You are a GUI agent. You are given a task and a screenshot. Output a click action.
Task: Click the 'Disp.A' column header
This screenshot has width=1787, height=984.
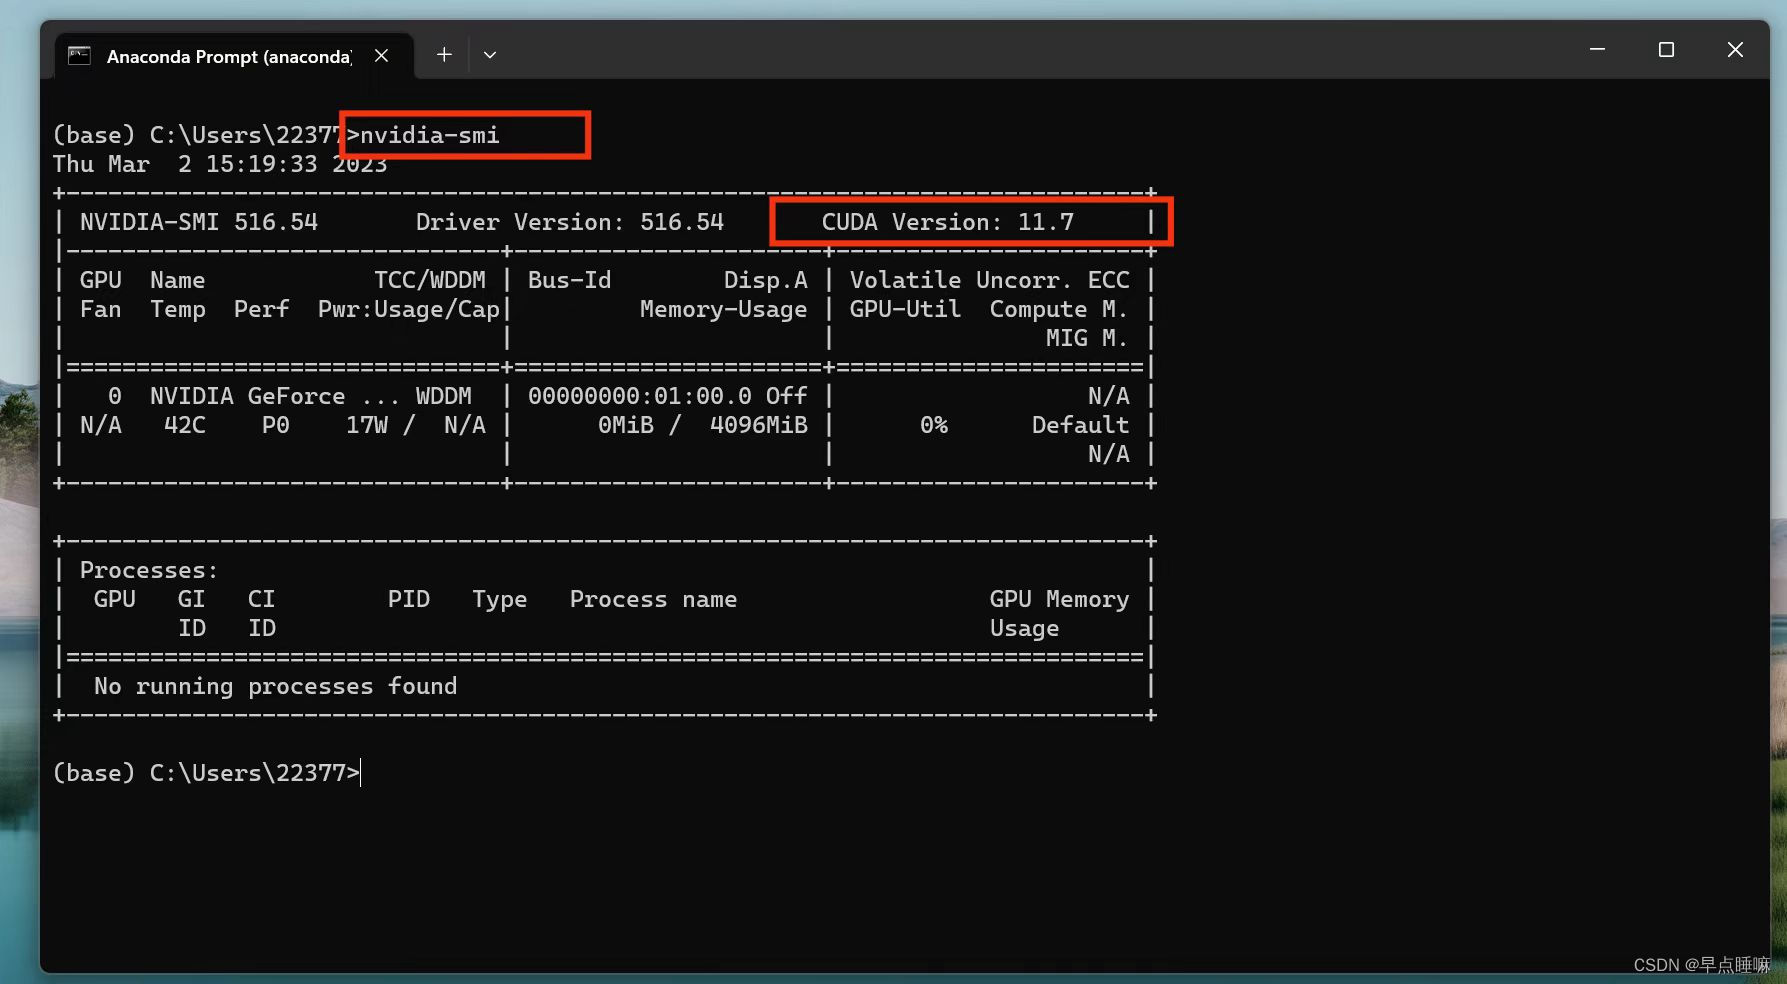click(x=766, y=280)
